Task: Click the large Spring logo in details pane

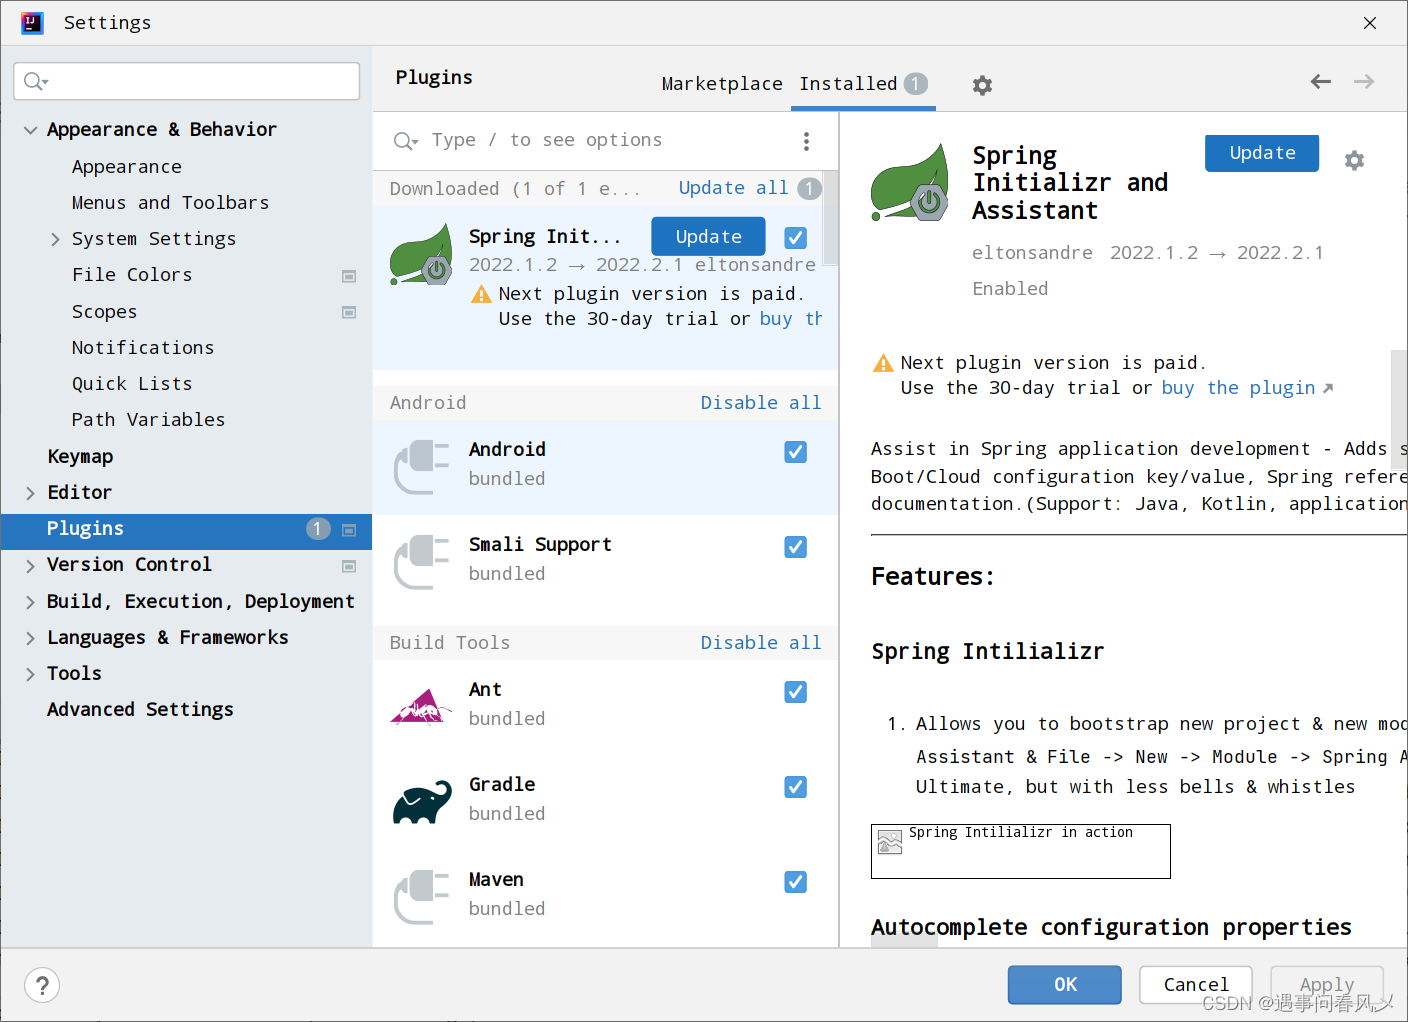Action: pos(910,182)
